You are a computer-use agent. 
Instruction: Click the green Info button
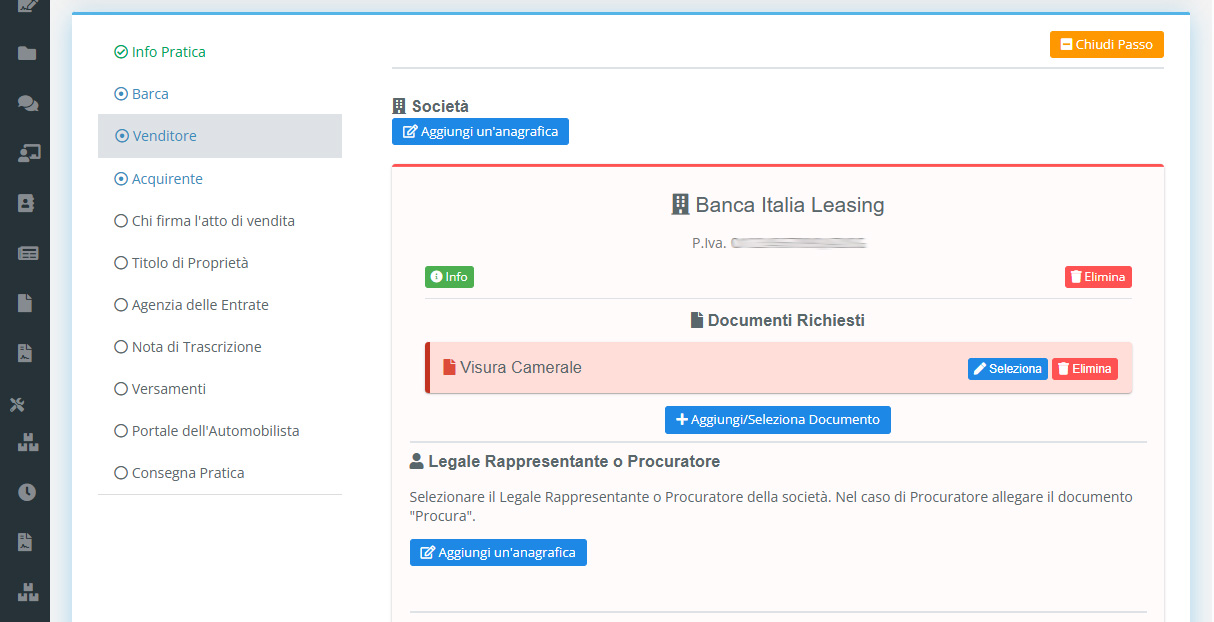coord(449,277)
